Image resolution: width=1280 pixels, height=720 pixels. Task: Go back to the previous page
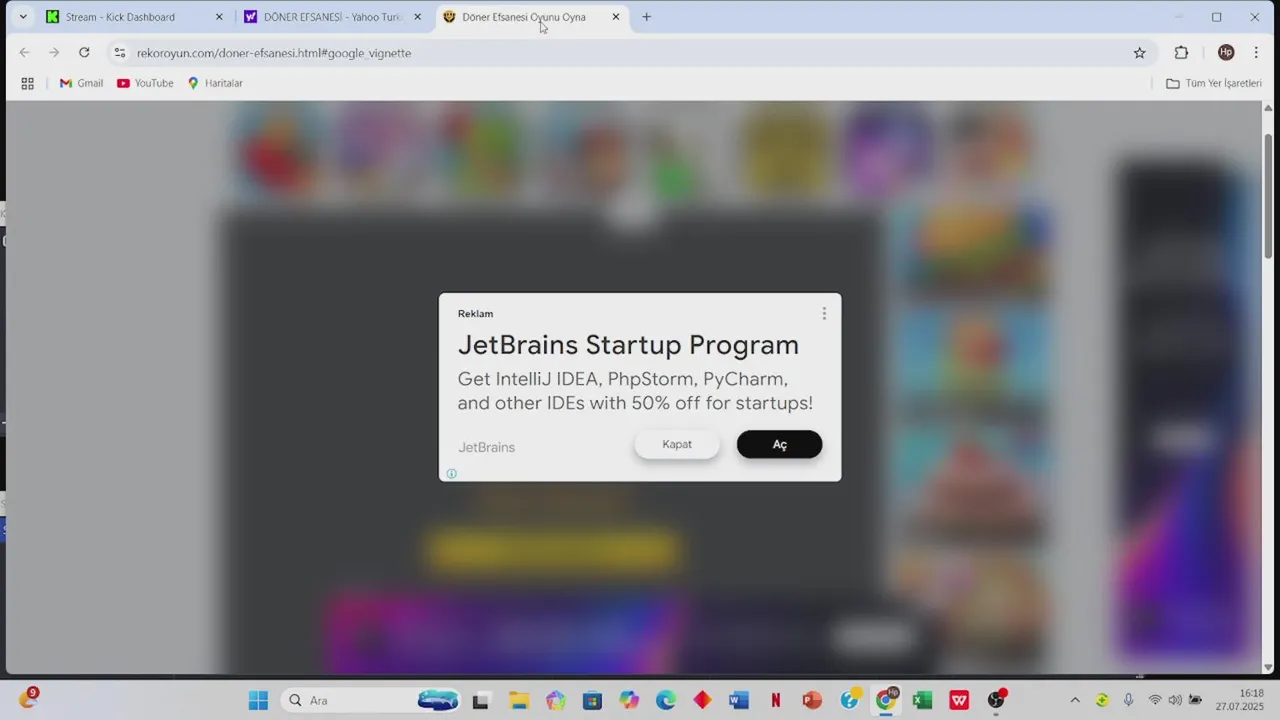pyautogui.click(x=25, y=53)
